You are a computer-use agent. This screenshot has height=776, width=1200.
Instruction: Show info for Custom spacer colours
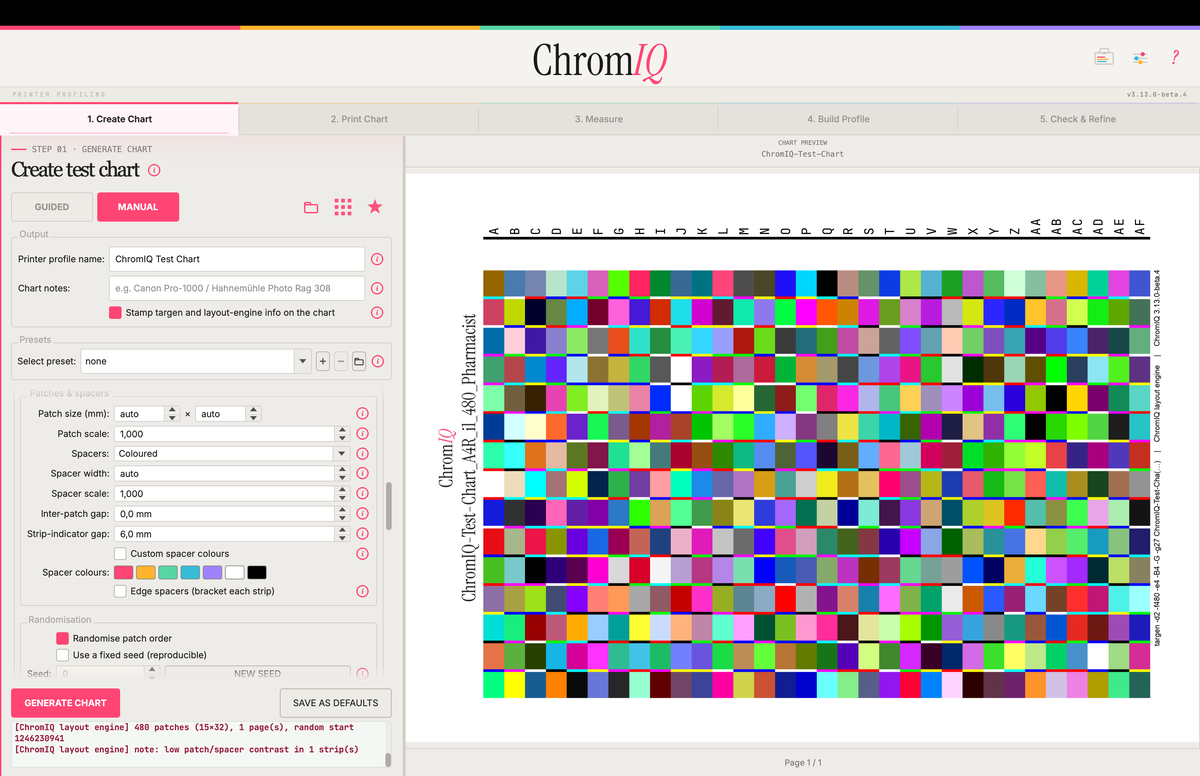(x=363, y=553)
